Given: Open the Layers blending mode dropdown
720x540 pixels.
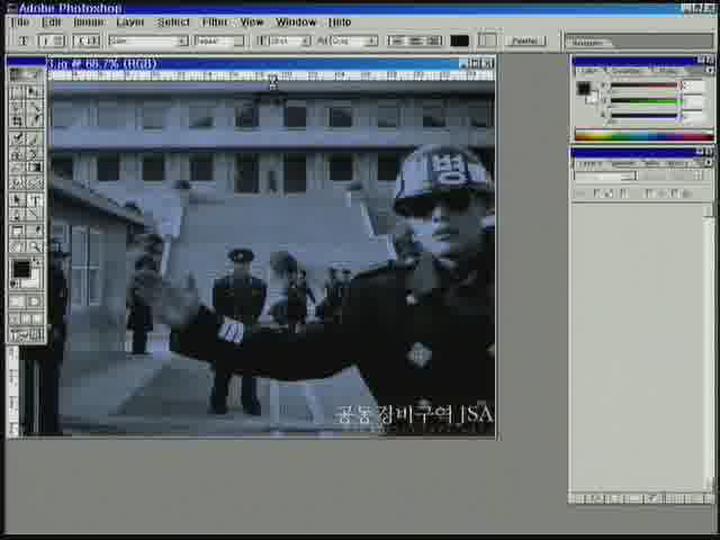Looking at the screenshot, I should click(x=605, y=176).
